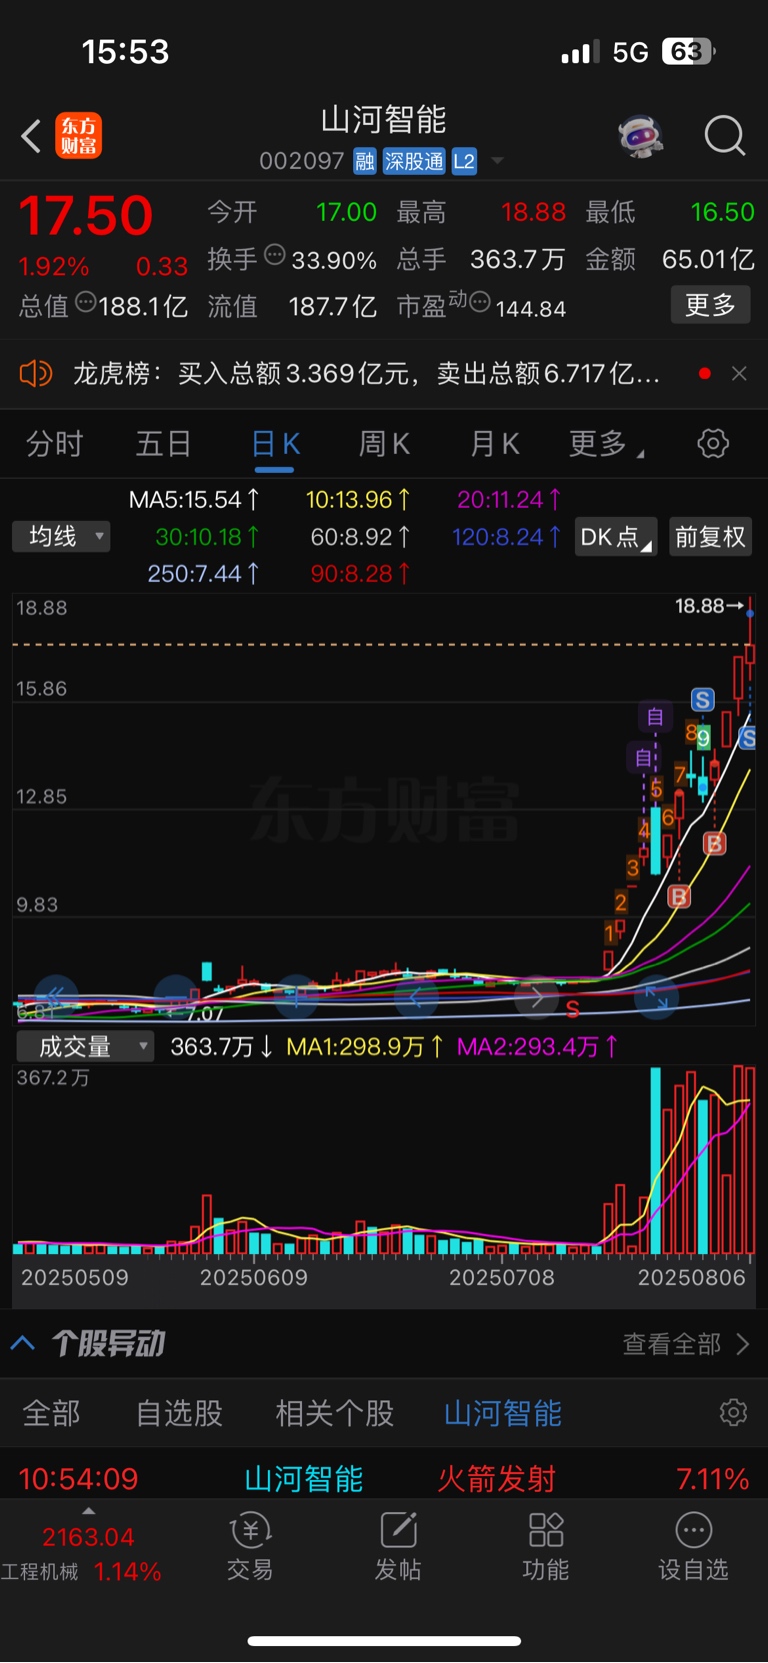Viewport: 768px width, 1663px height.
Task: Open the 火箭发射 alert row
Action: point(384,1478)
